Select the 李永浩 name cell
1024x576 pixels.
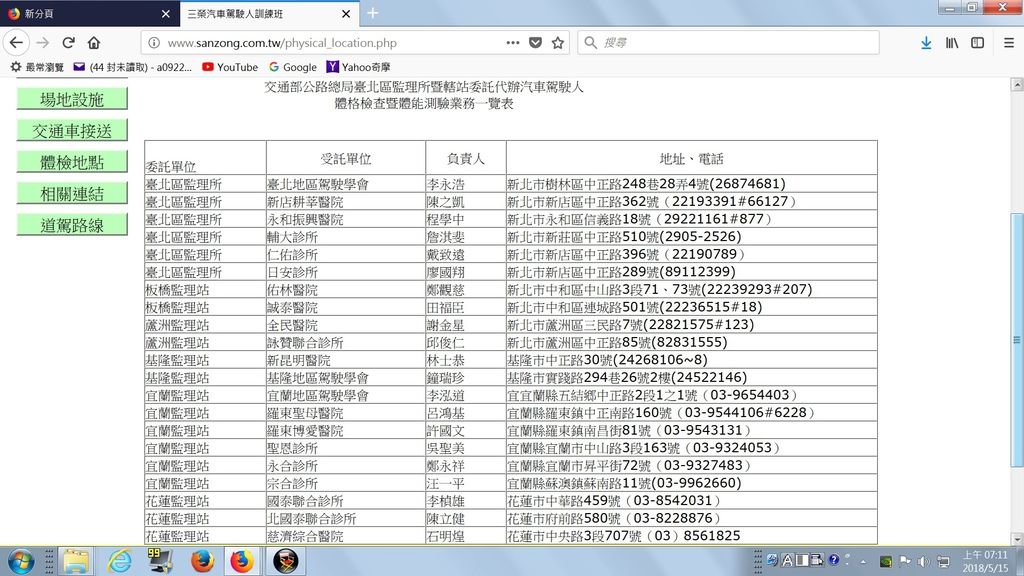[466, 184]
